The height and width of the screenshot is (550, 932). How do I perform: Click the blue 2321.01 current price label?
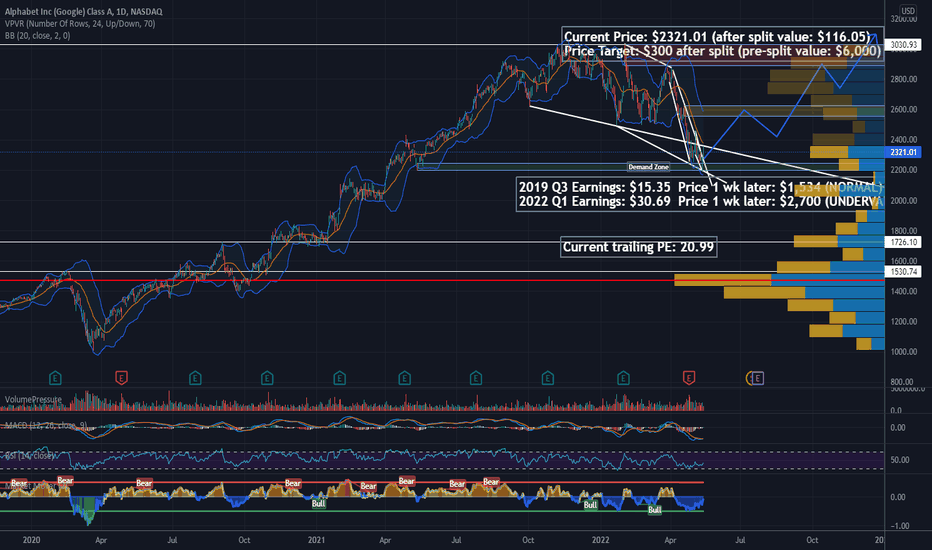903,152
